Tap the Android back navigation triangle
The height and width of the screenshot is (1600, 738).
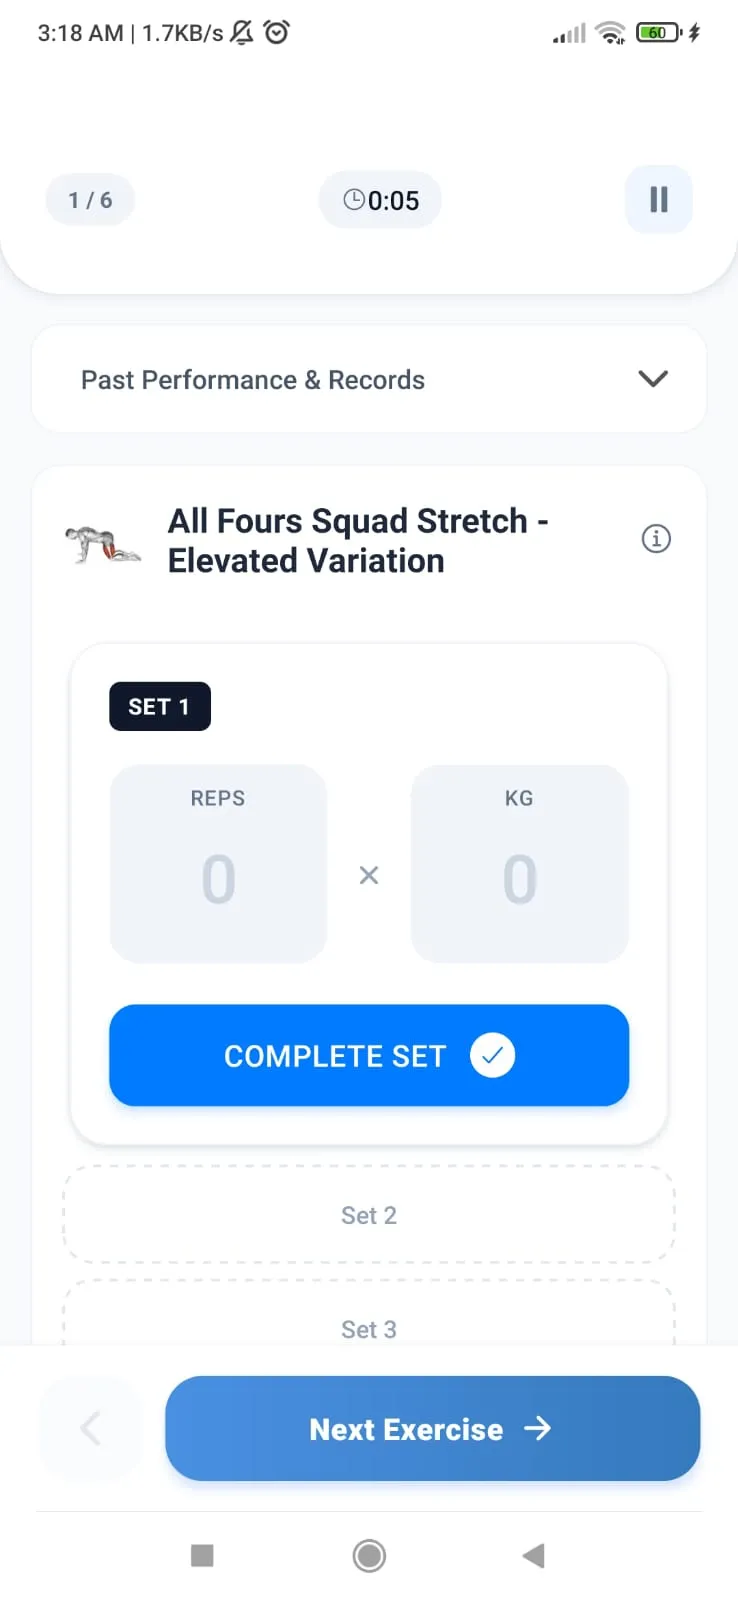[x=534, y=1555]
